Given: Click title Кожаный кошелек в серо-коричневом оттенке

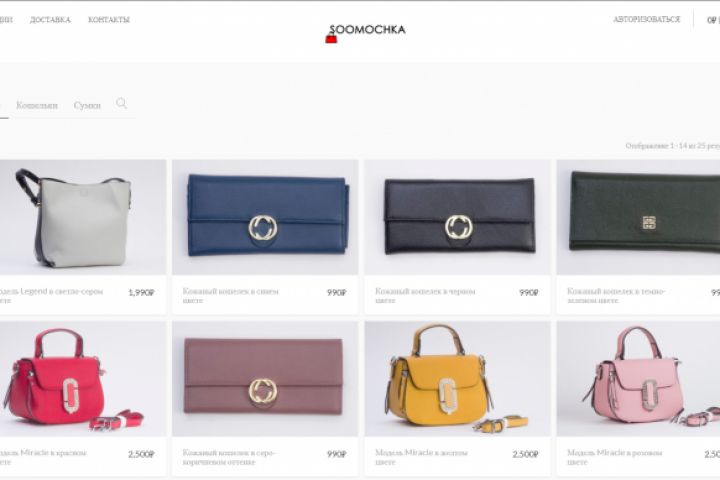Looking at the screenshot, I should [229, 457].
